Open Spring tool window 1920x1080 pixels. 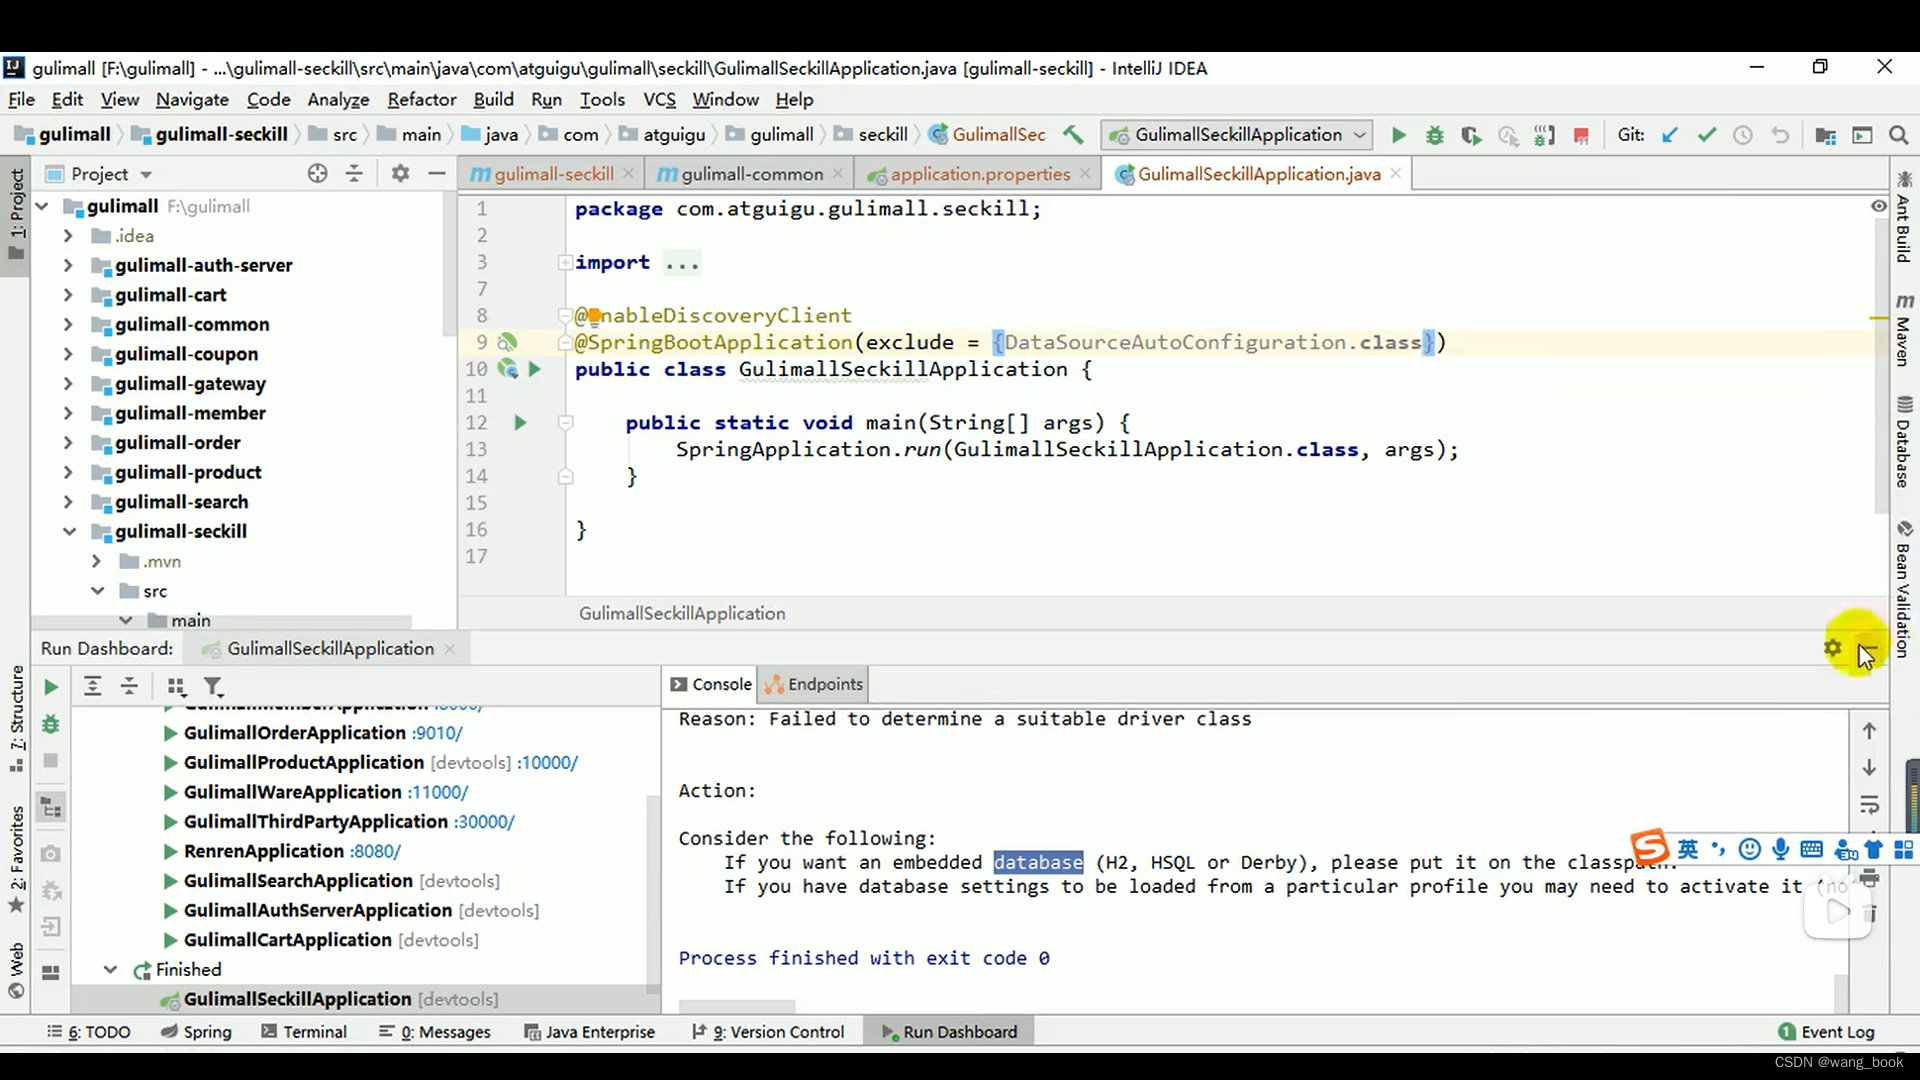196,1031
